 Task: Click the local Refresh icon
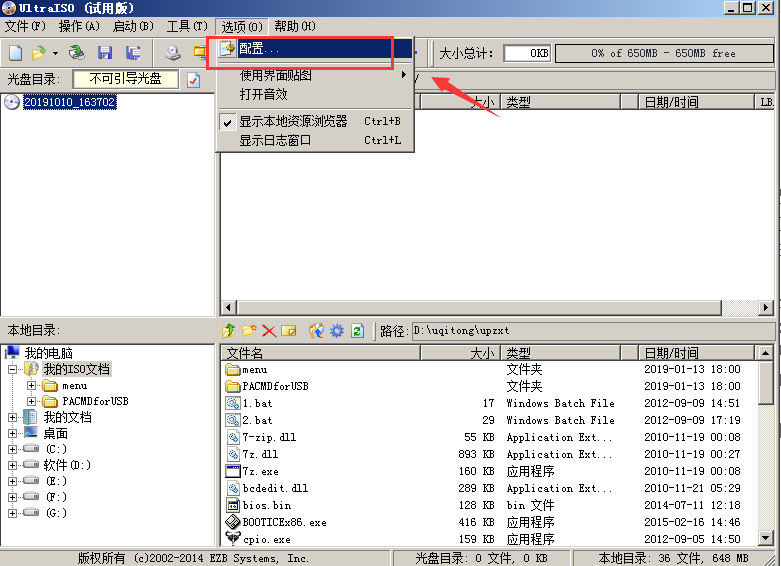coord(357,330)
